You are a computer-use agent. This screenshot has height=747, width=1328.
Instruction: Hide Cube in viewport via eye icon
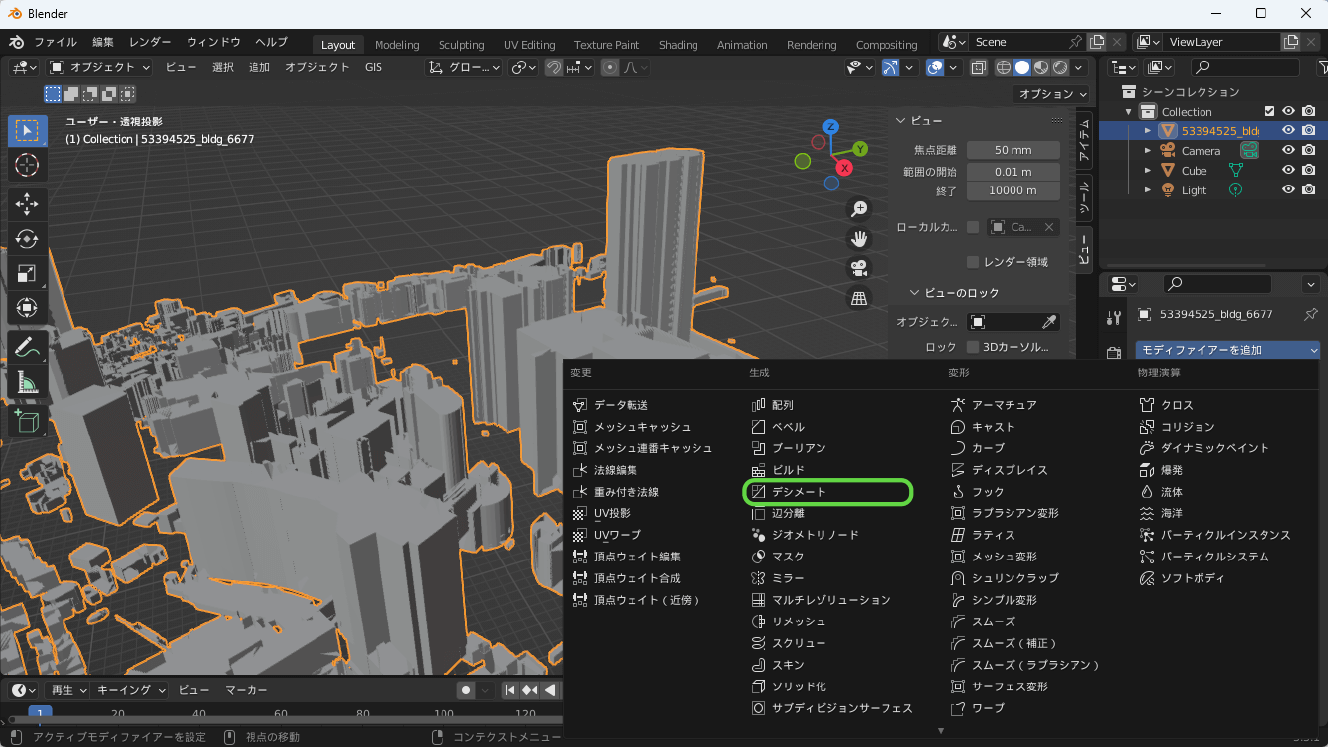click(x=1289, y=170)
